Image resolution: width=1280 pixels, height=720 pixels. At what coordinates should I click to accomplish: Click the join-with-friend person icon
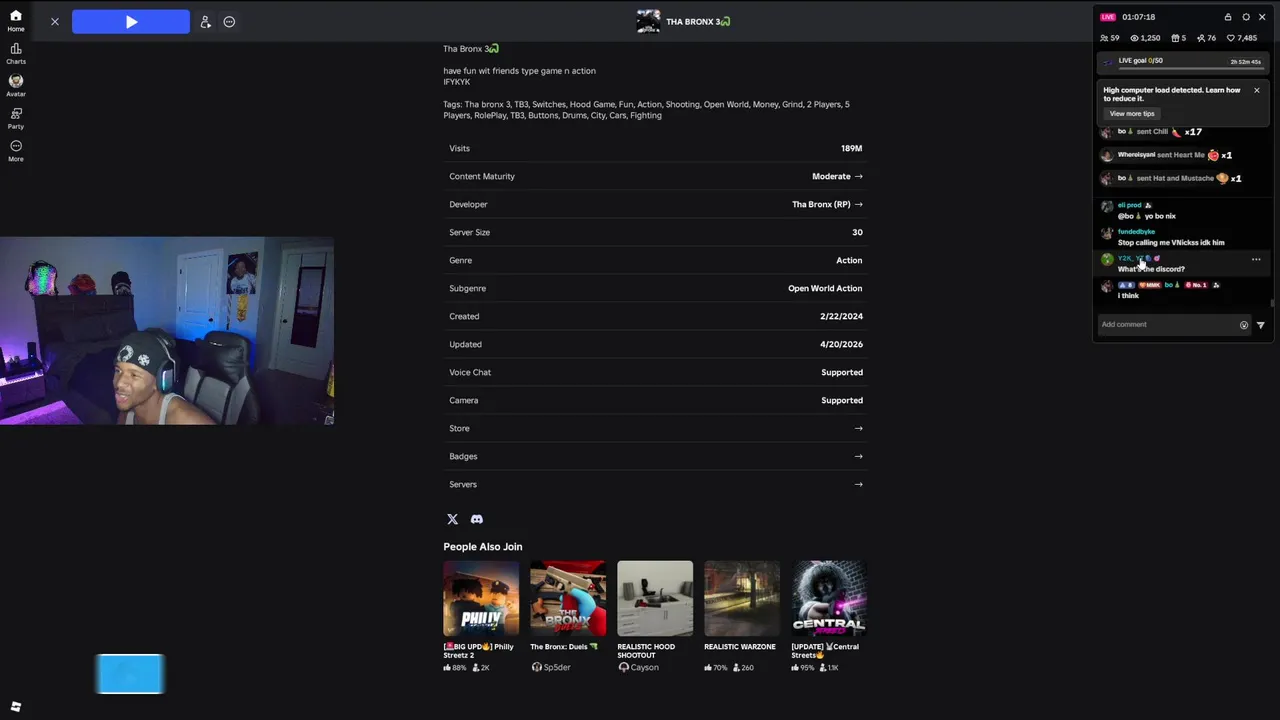205,22
